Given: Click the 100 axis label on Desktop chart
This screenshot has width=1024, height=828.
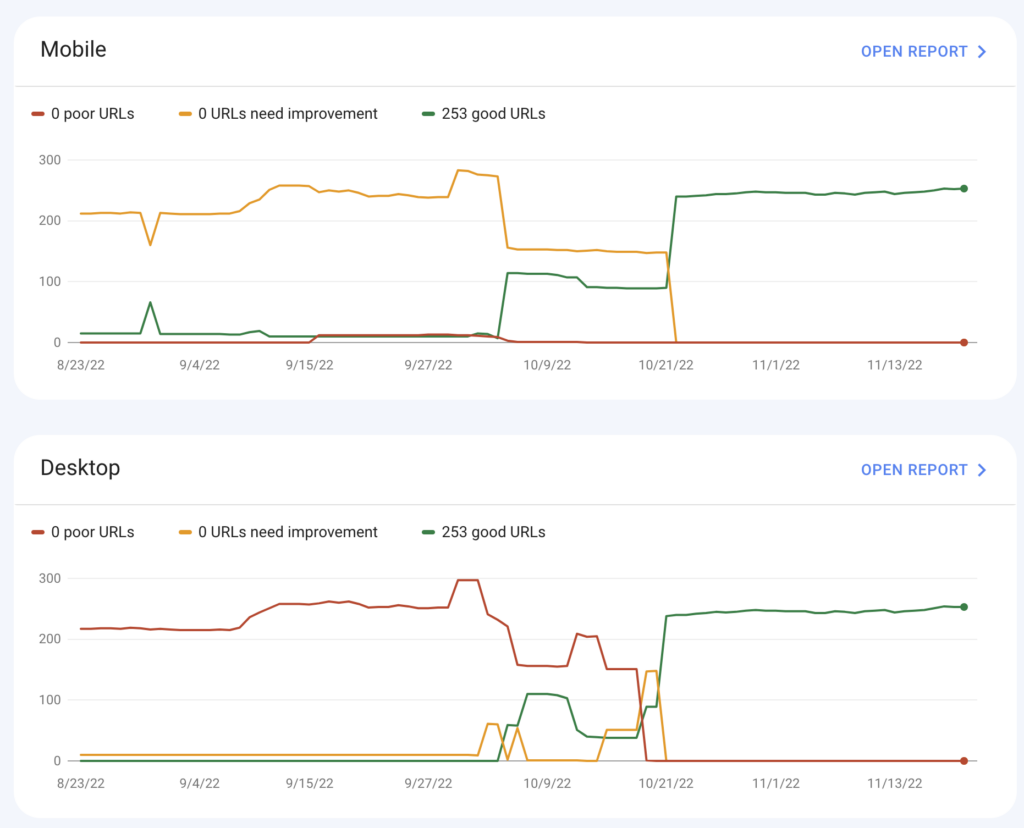Looking at the screenshot, I should 50,700.
